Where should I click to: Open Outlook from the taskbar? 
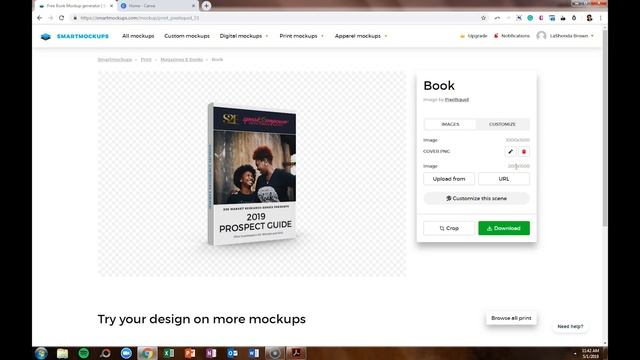pyautogui.click(x=232, y=353)
